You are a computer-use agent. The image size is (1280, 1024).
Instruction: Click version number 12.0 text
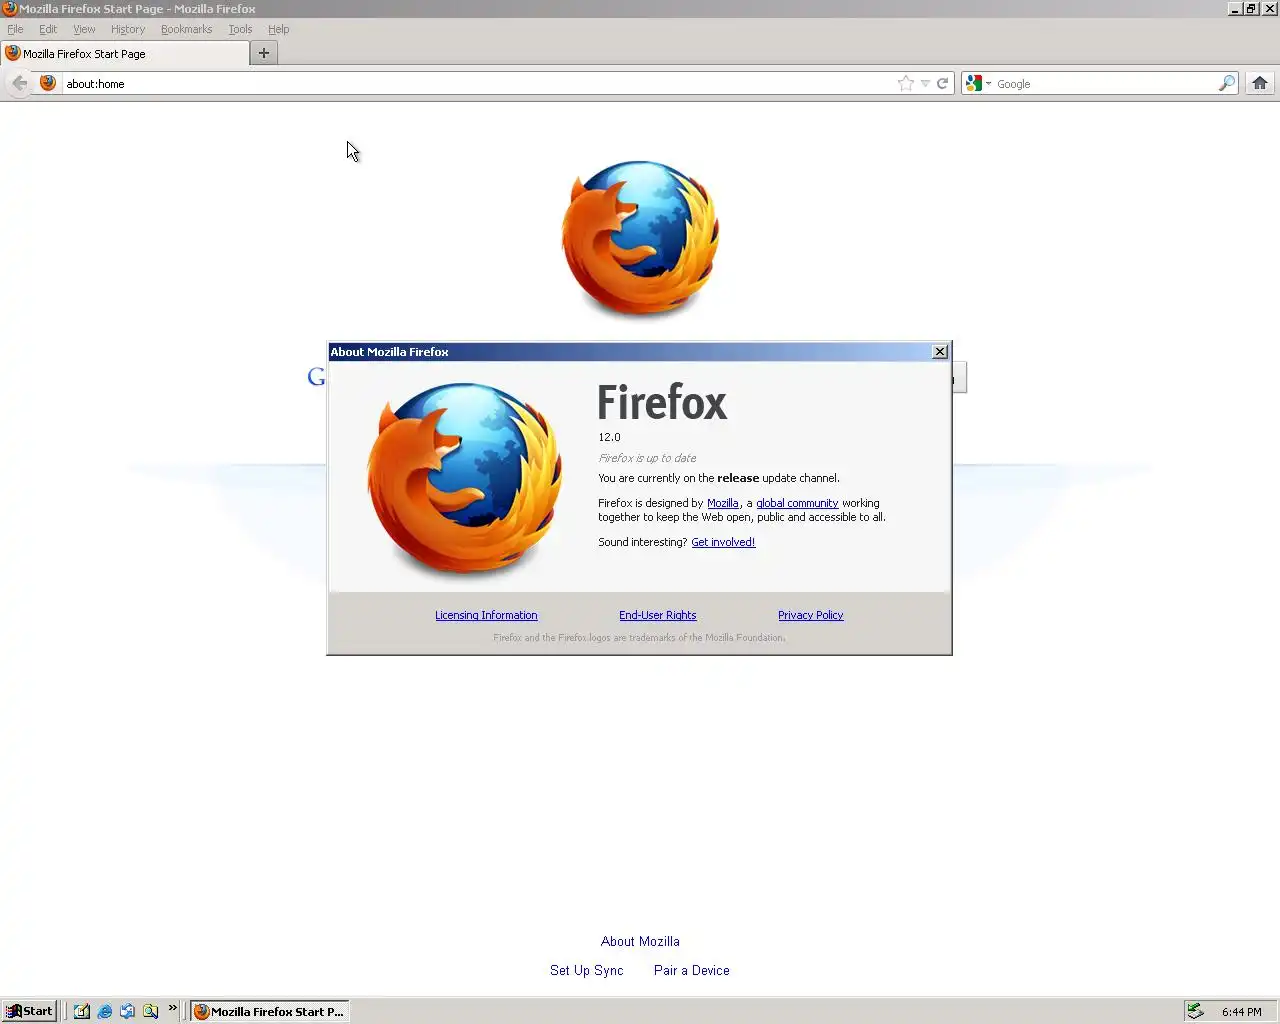pyautogui.click(x=609, y=437)
